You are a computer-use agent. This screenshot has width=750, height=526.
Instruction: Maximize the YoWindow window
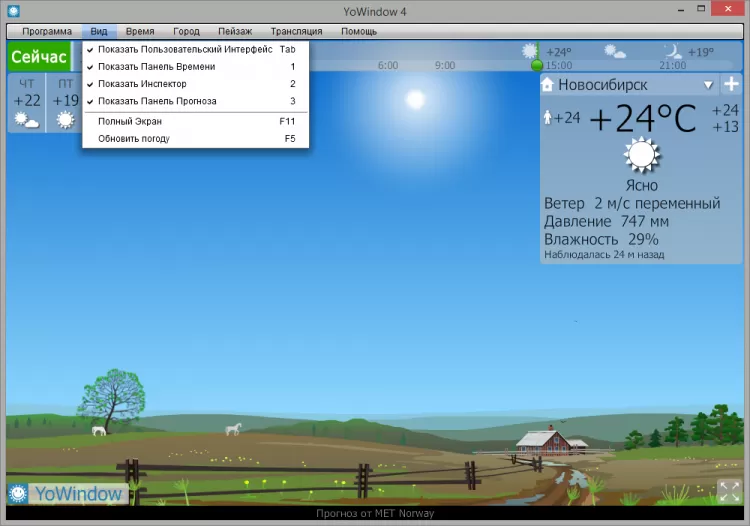click(701, 9)
